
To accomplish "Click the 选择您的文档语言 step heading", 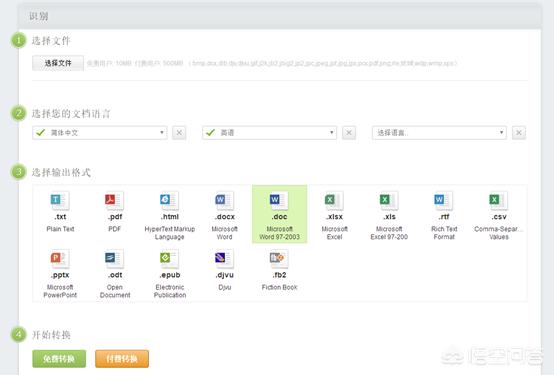I will (x=71, y=113).
